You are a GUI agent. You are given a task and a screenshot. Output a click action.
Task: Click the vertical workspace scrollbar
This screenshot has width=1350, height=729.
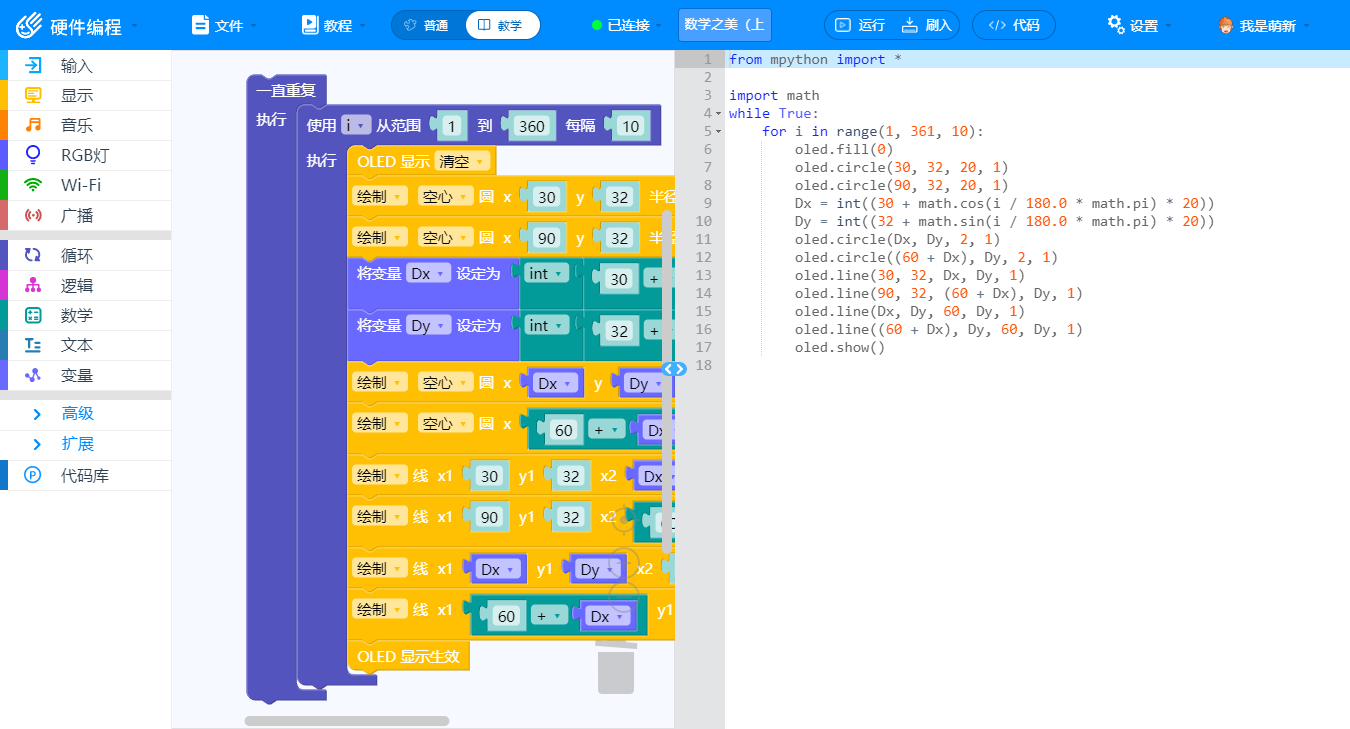667,380
